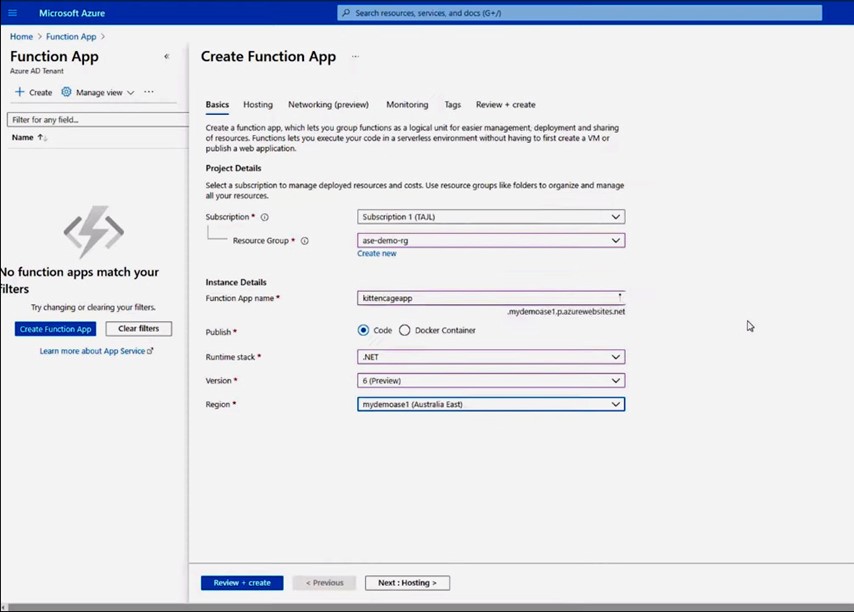Open the Resource Group dropdown

(491, 241)
